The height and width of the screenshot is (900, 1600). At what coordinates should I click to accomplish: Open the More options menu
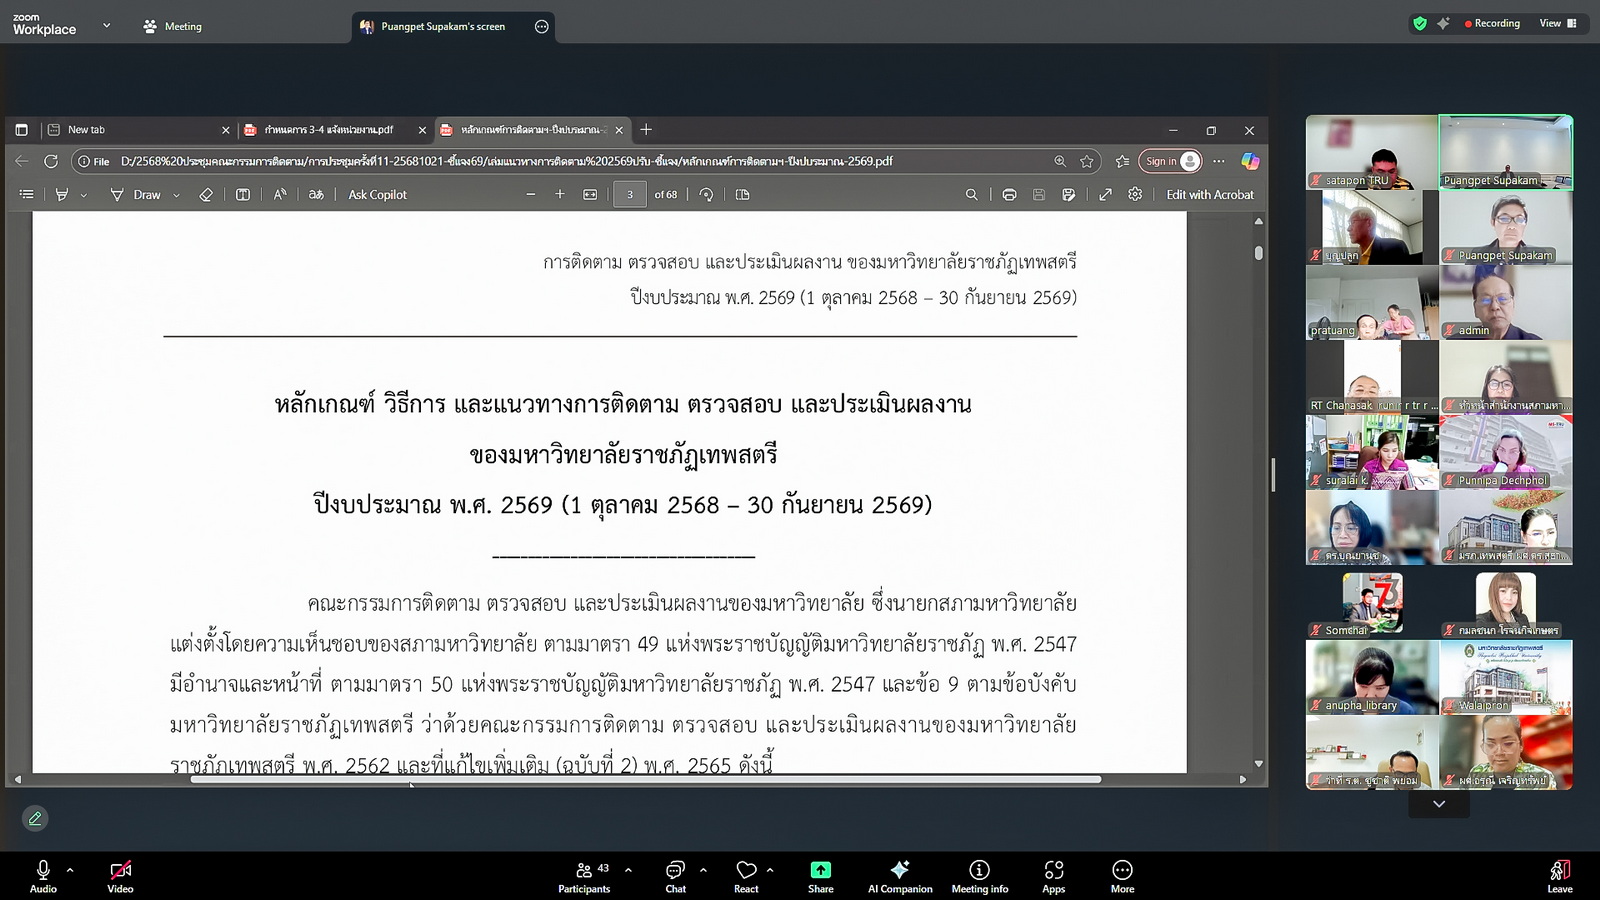[1122, 876]
